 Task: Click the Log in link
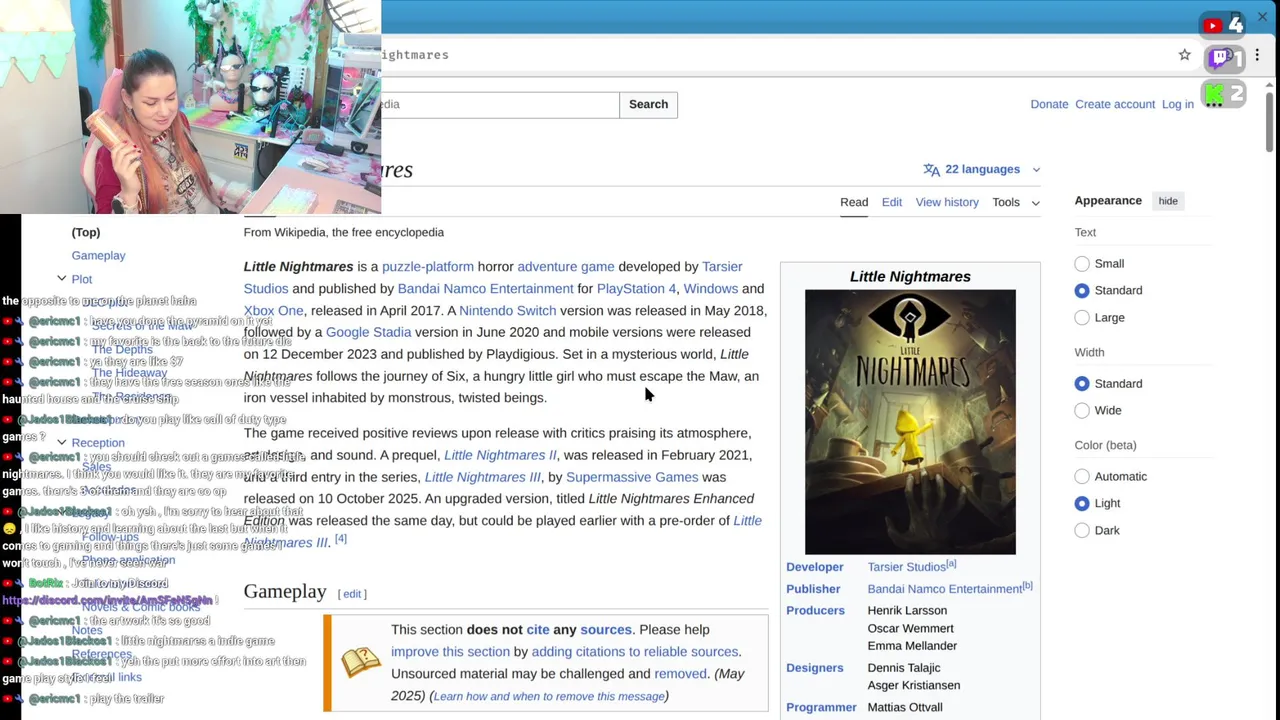pyautogui.click(x=1178, y=104)
